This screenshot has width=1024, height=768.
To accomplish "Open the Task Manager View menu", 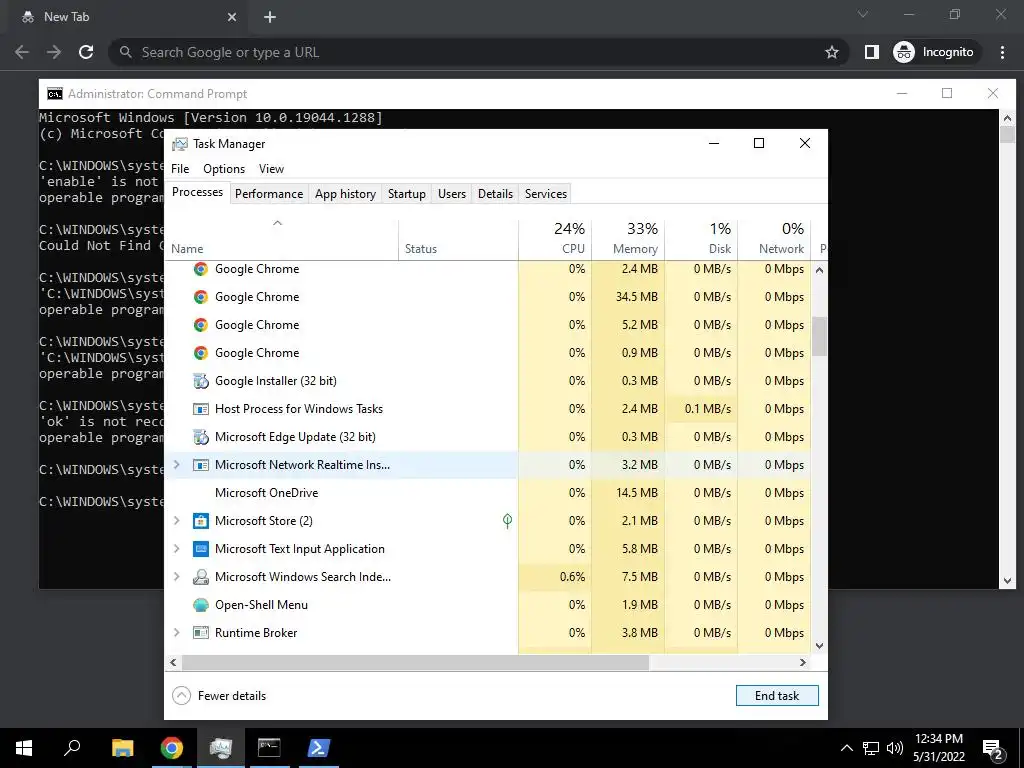I will pos(272,169).
